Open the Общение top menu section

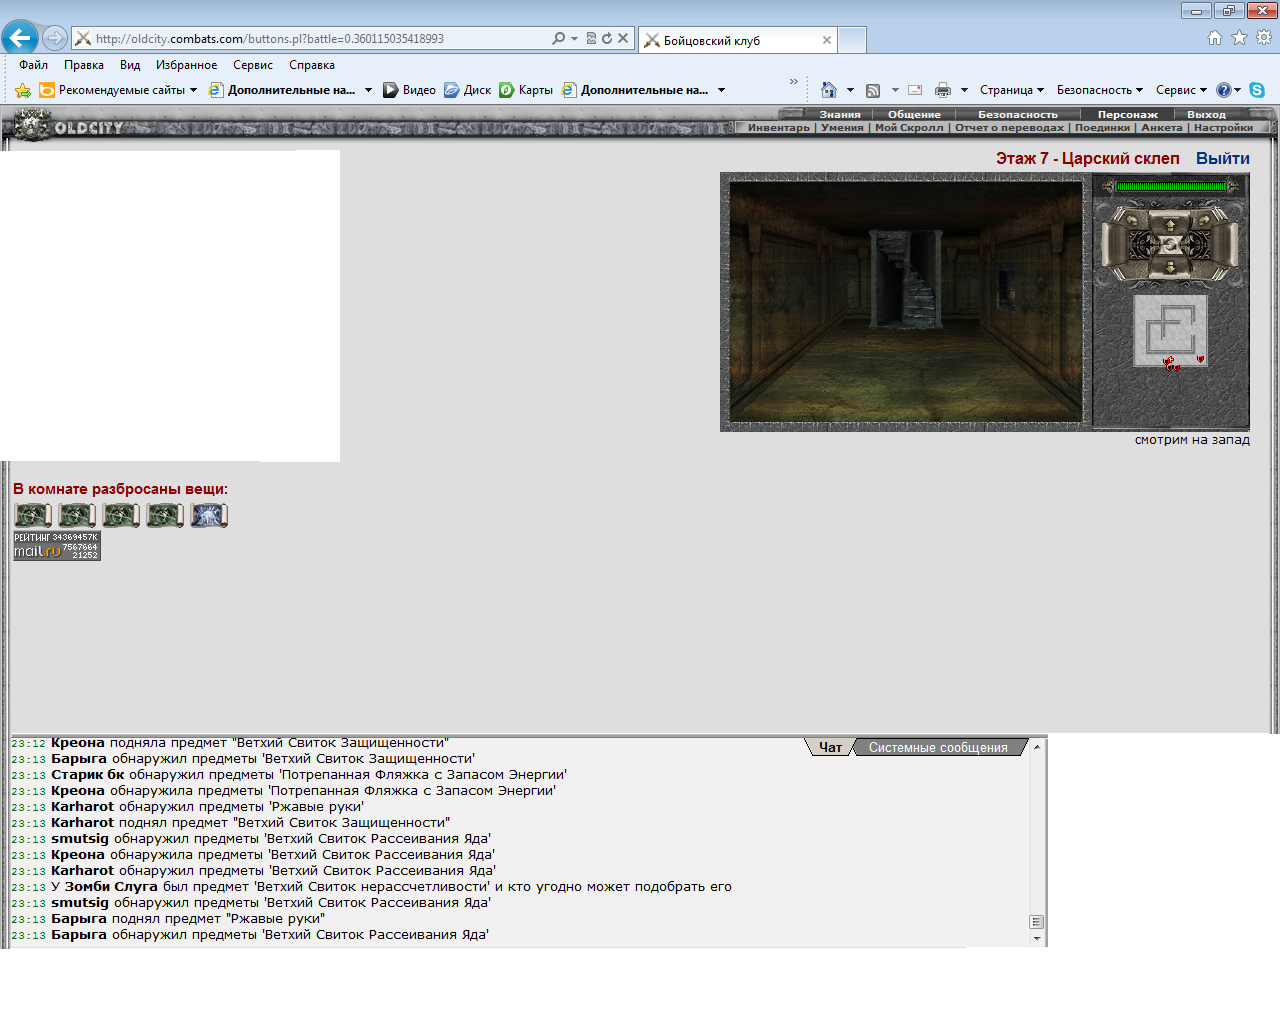pos(914,114)
